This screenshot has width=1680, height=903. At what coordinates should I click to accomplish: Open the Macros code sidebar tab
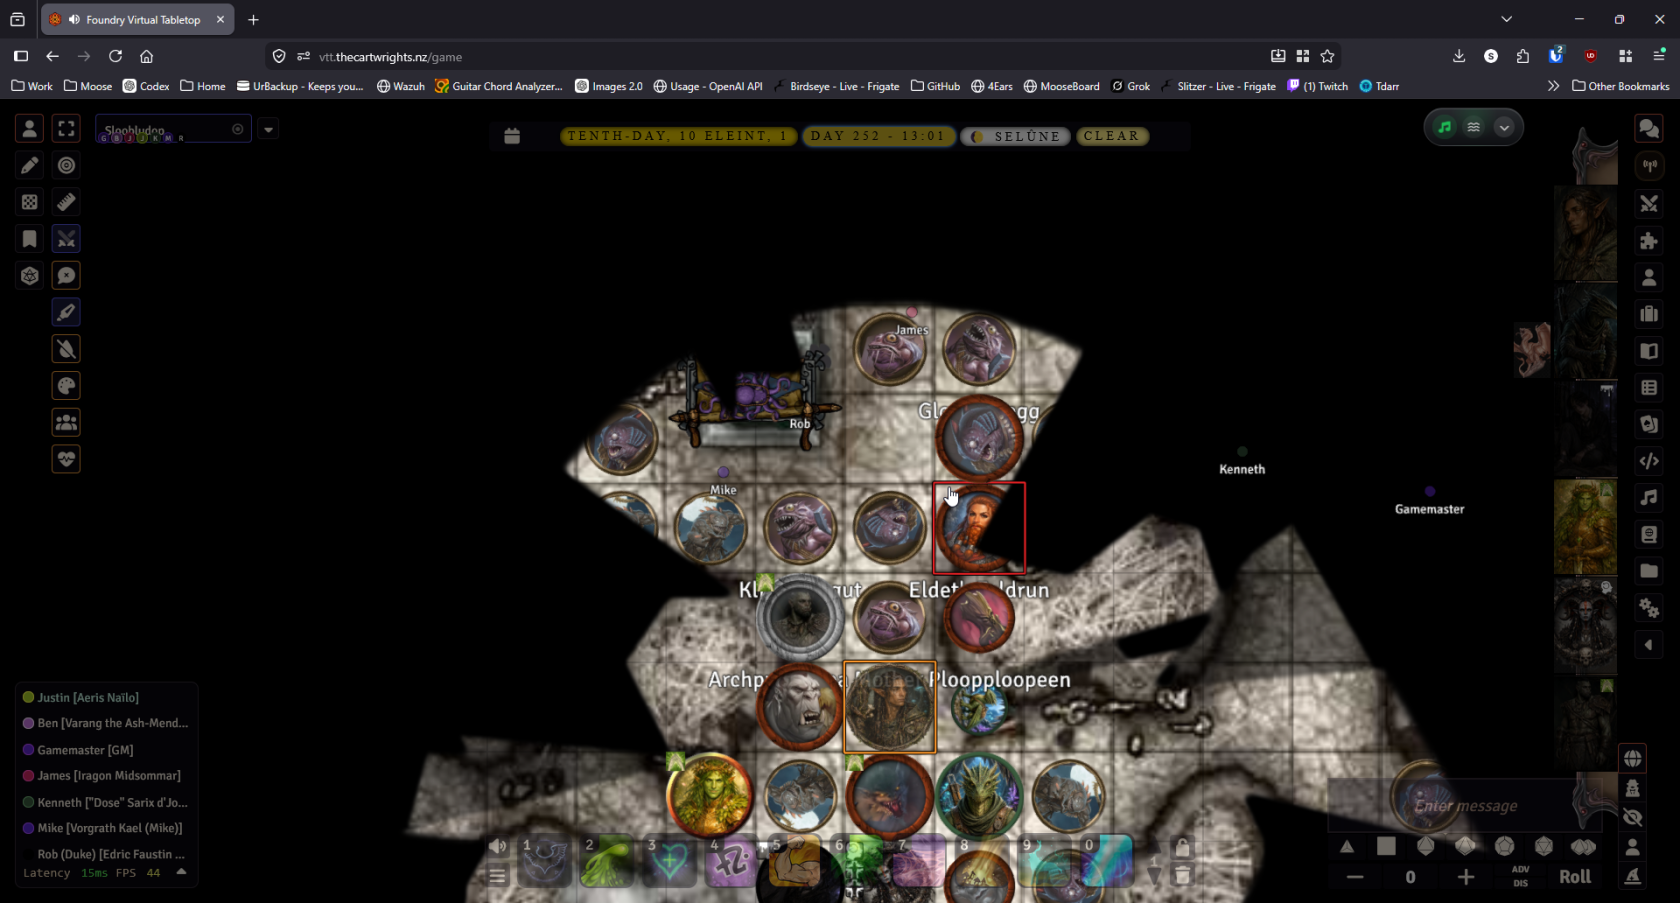pos(1649,461)
